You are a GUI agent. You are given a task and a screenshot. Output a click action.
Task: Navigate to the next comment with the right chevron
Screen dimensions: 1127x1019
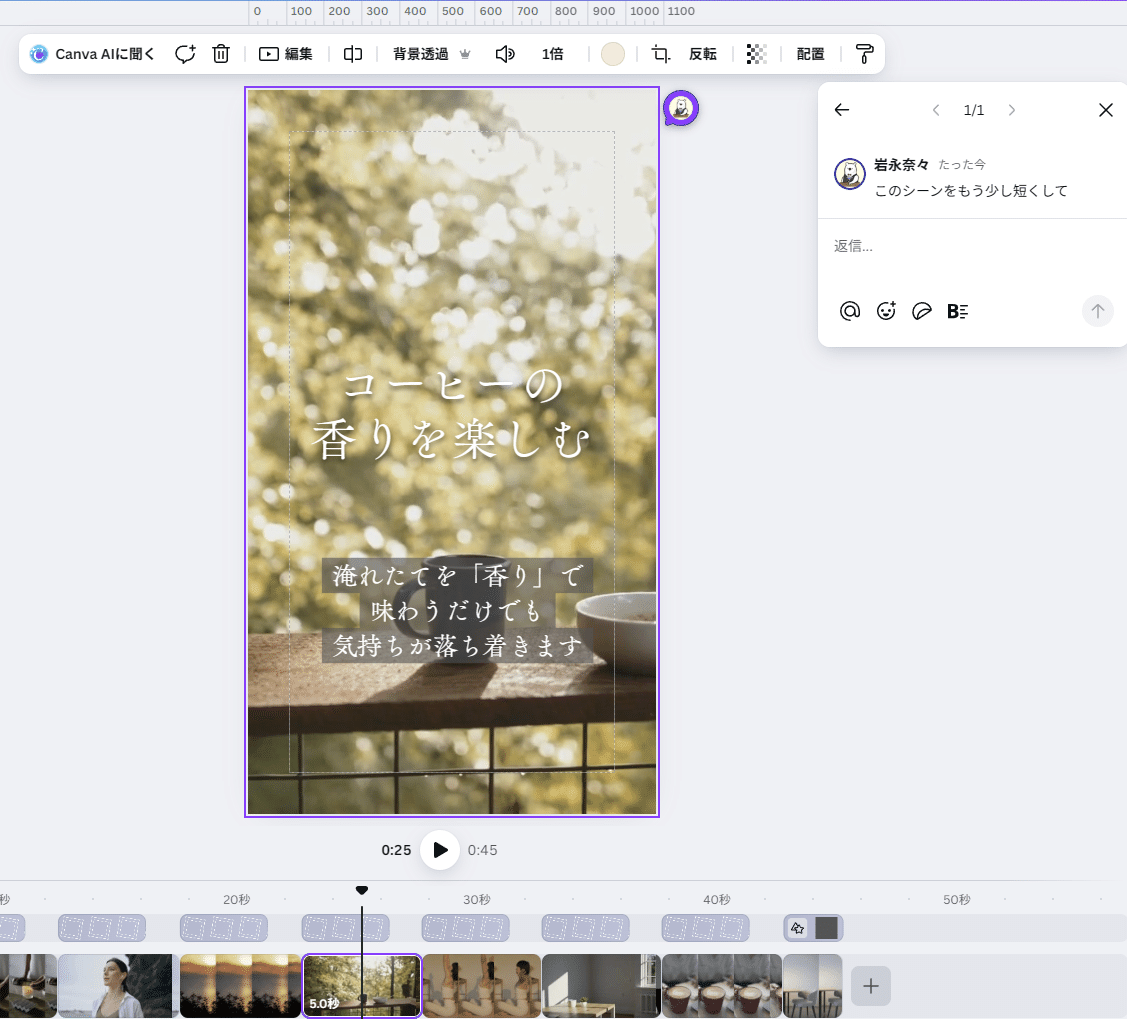[1011, 110]
